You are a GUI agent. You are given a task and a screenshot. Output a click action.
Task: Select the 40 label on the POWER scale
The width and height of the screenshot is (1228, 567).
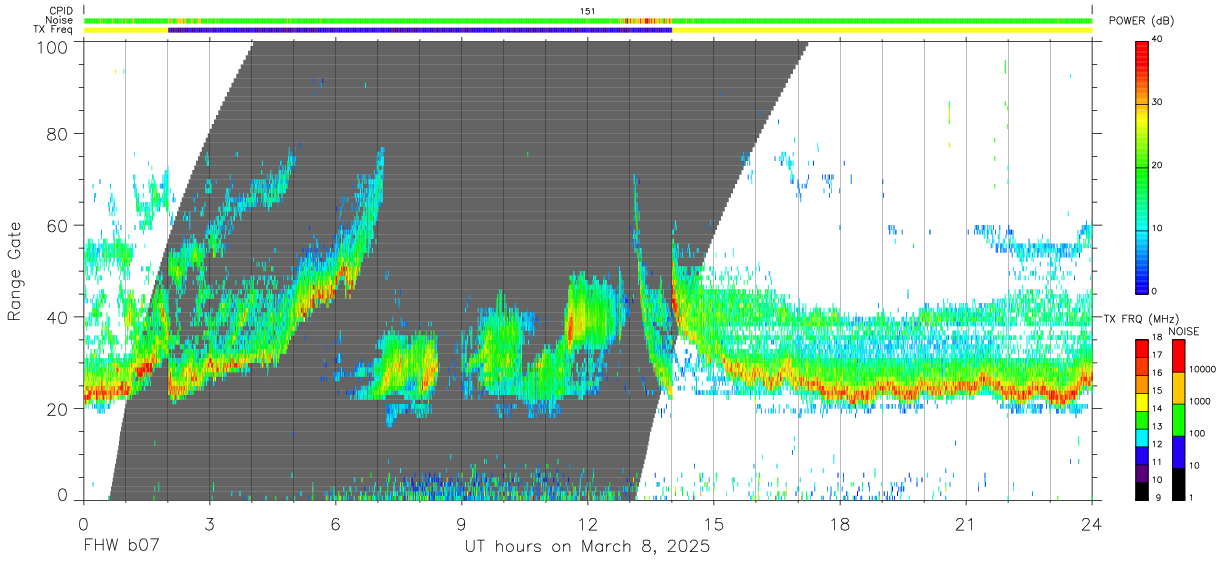point(1157,39)
